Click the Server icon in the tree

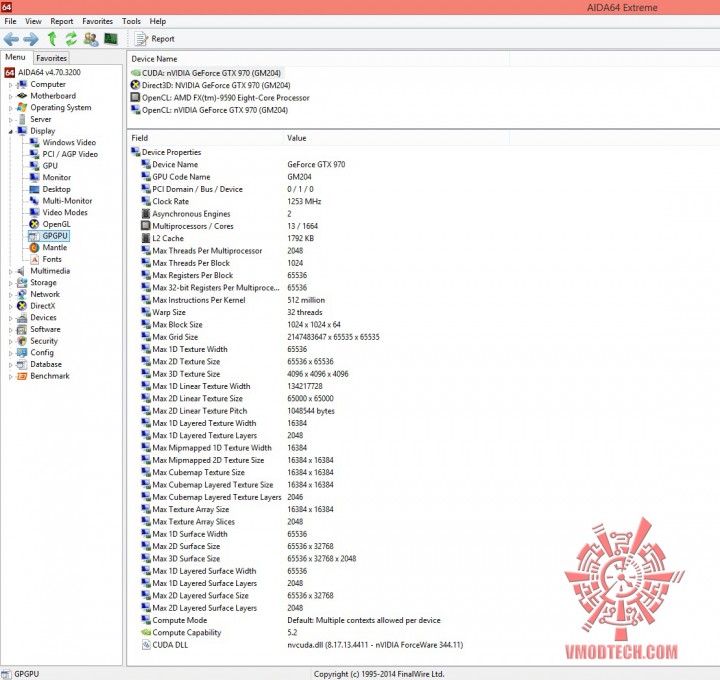[22, 119]
